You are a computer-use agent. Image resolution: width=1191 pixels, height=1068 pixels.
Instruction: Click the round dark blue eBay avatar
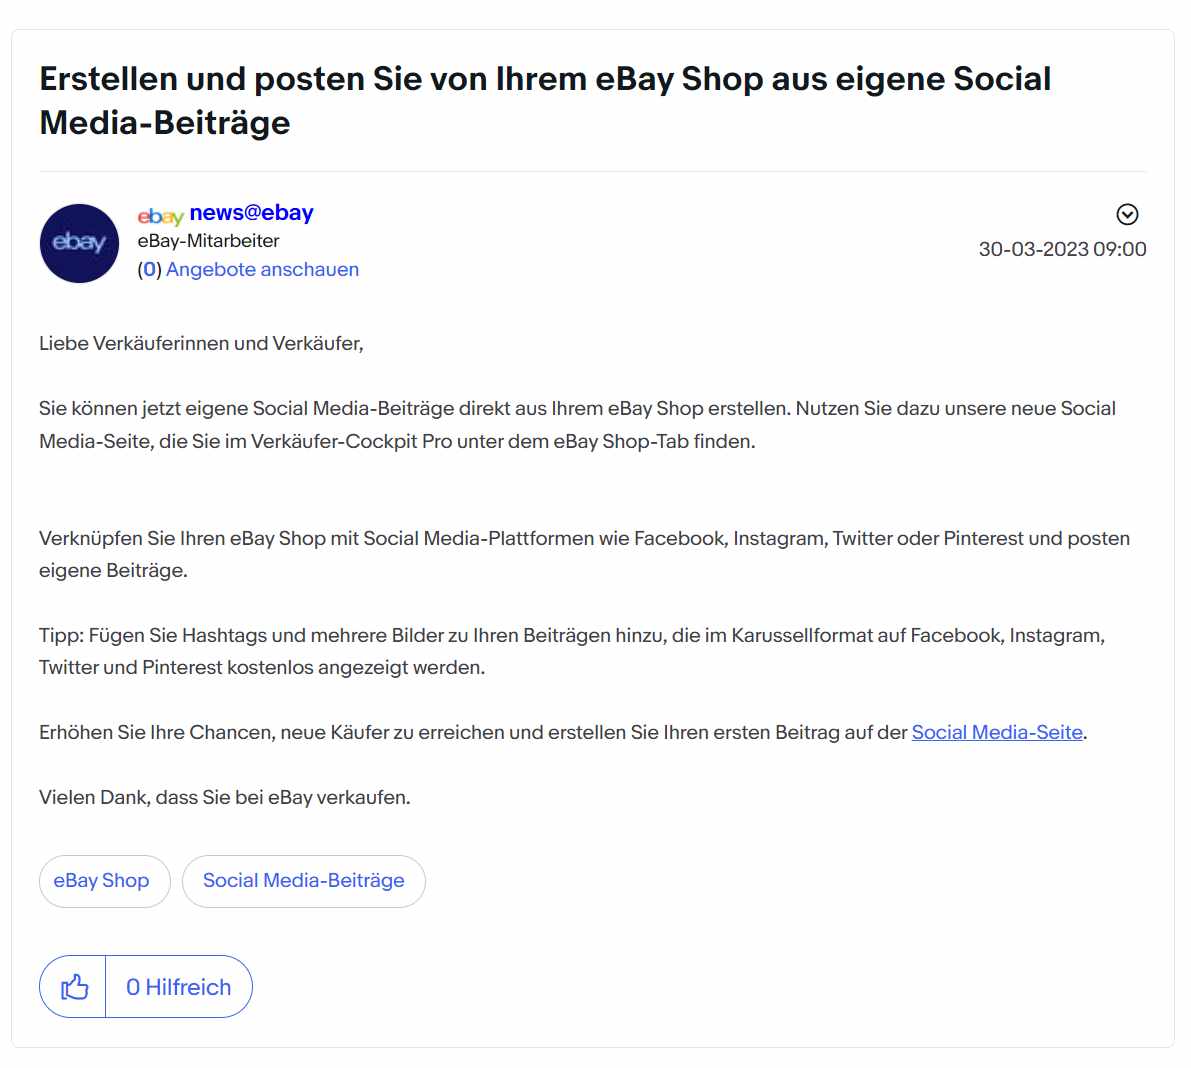click(x=79, y=243)
